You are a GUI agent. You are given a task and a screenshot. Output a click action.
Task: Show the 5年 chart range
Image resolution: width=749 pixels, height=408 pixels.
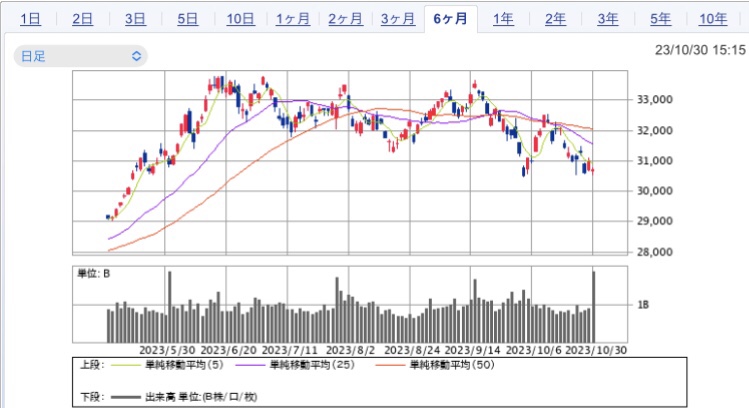pyautogui.click(x=661, y=19)
